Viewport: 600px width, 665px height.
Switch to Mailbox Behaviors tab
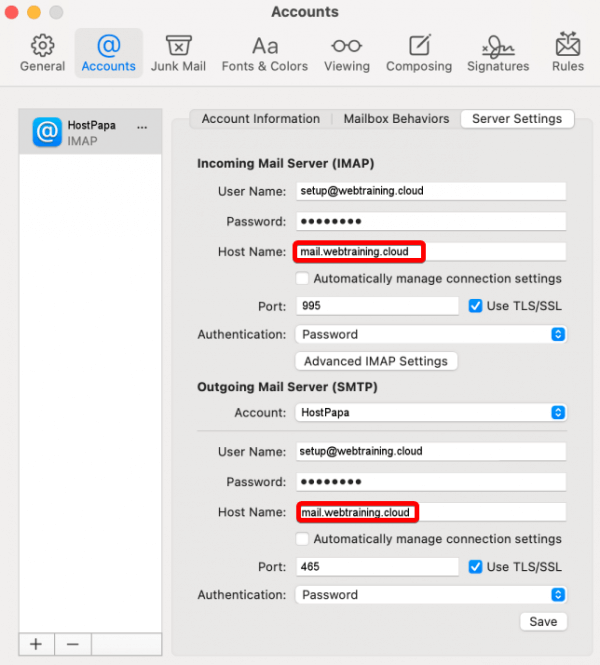click(396, 119)
